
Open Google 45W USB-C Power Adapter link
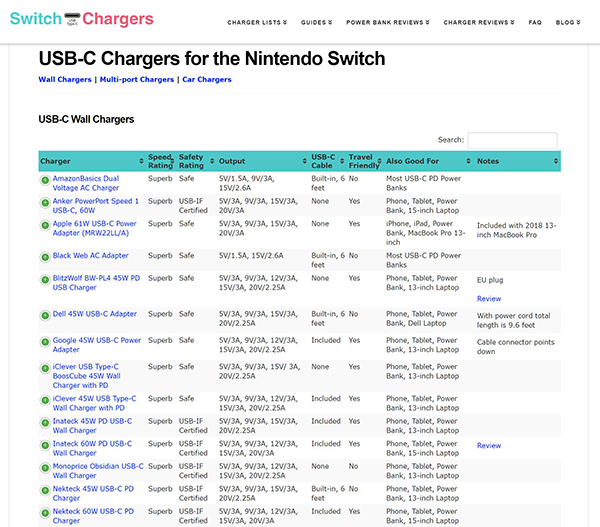coord(97,345)
